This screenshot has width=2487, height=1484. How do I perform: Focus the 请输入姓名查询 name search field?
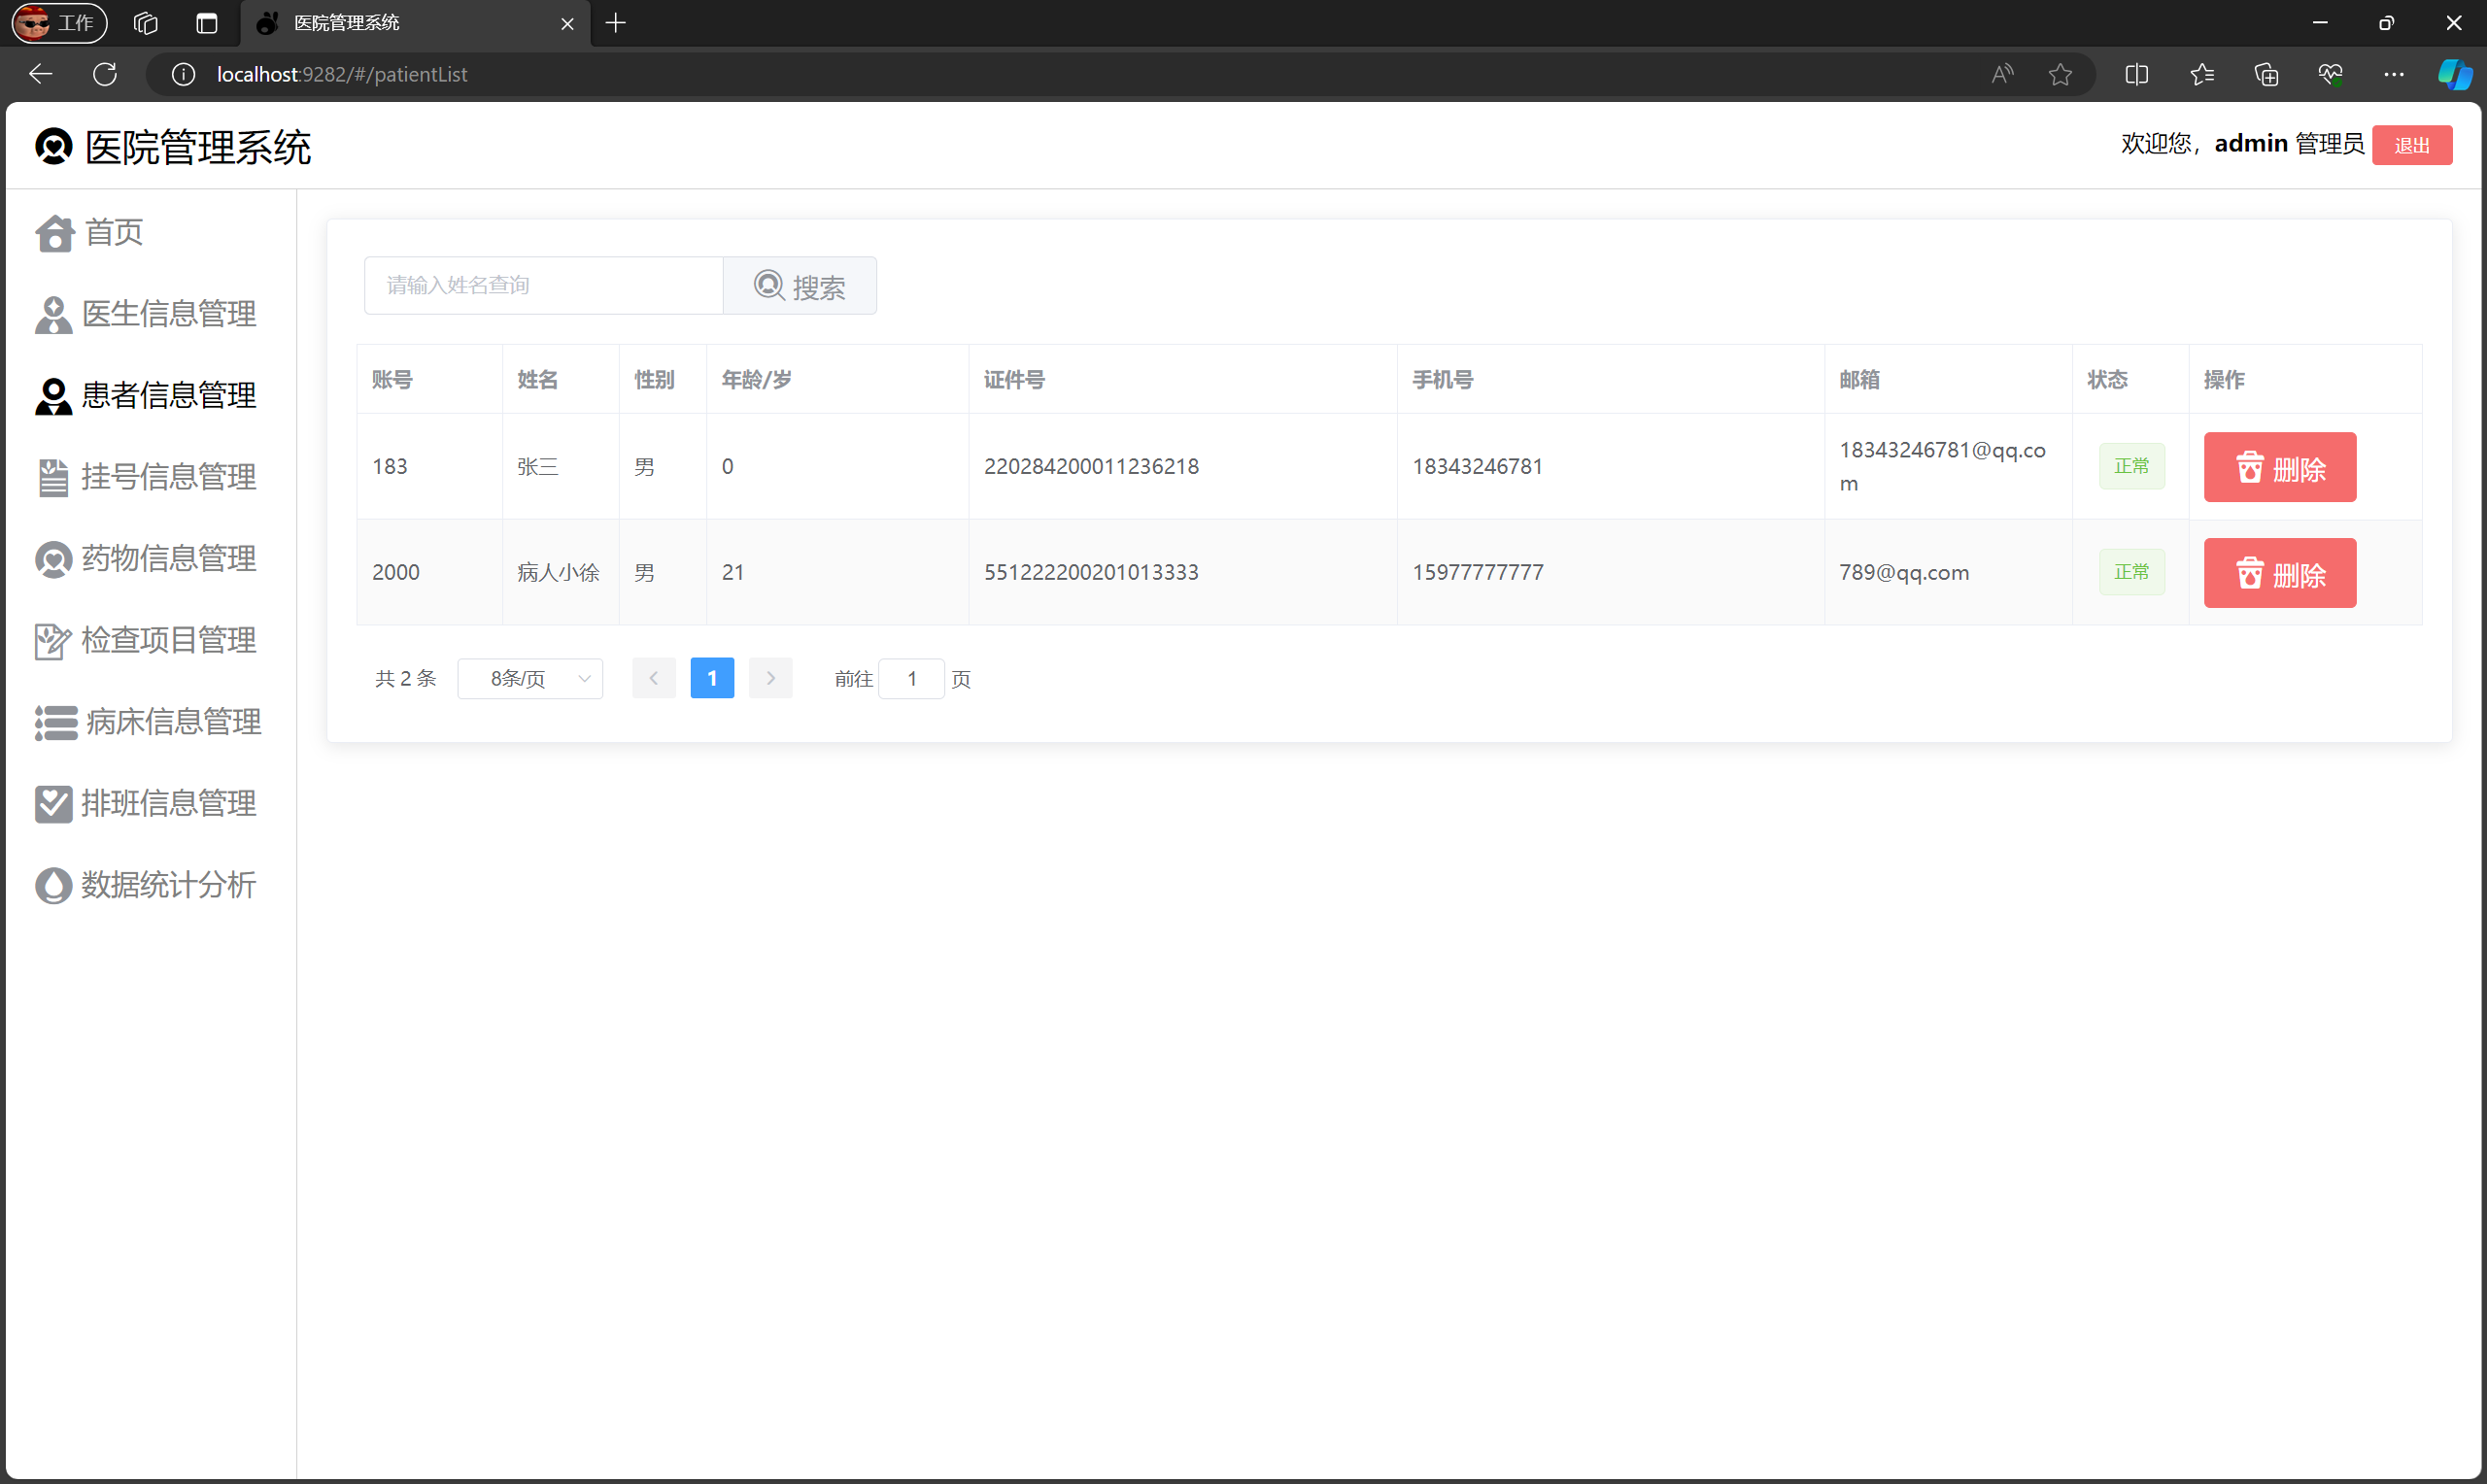pos(543,286)
